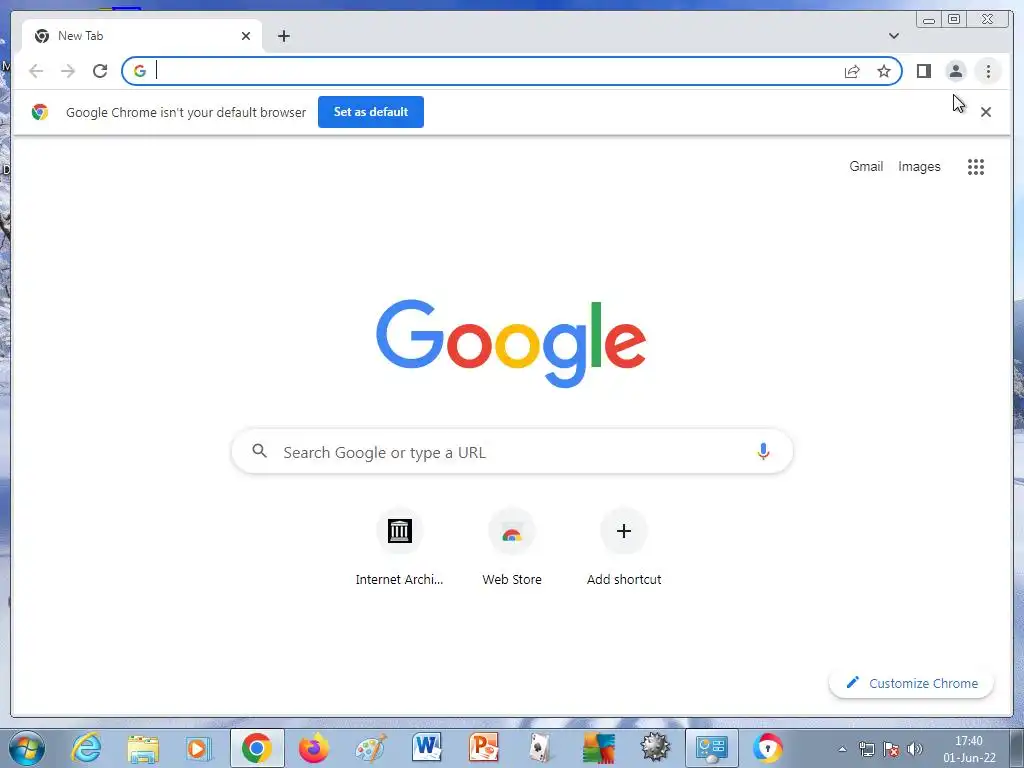Click the magnifier icon in the search box
Image resolution: width=1024 pixels, height=768 pixels.
259,451
